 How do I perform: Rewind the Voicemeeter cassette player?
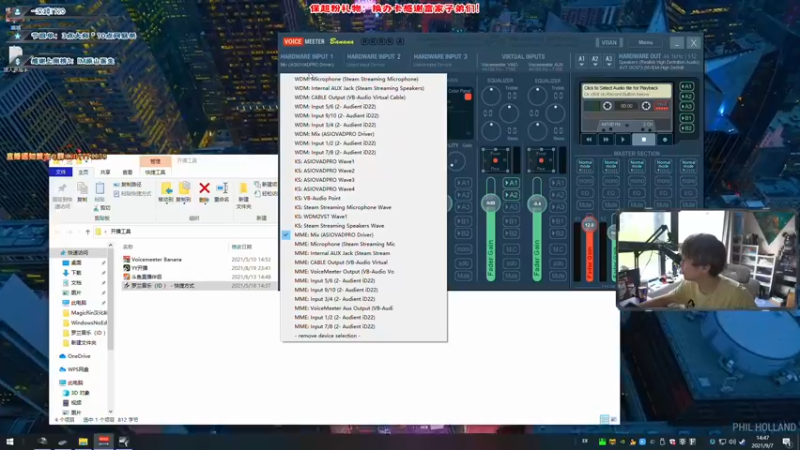click(589, 139)
